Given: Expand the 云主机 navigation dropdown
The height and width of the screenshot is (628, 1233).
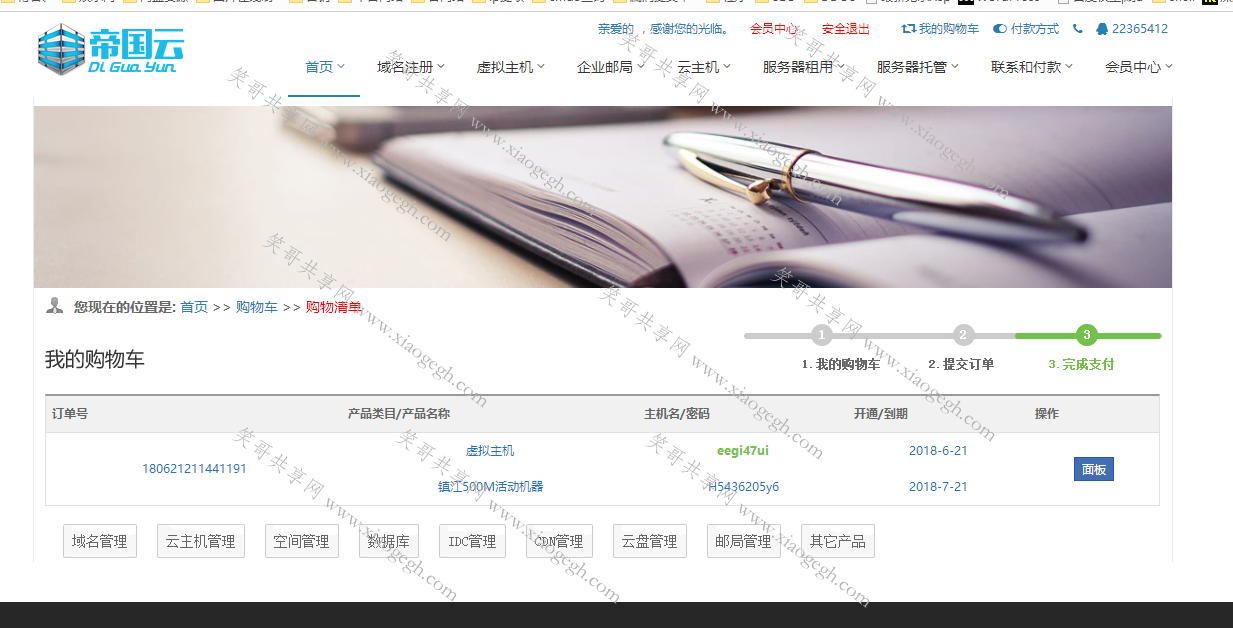Looking at the screenshot, I should pos(704,67).
